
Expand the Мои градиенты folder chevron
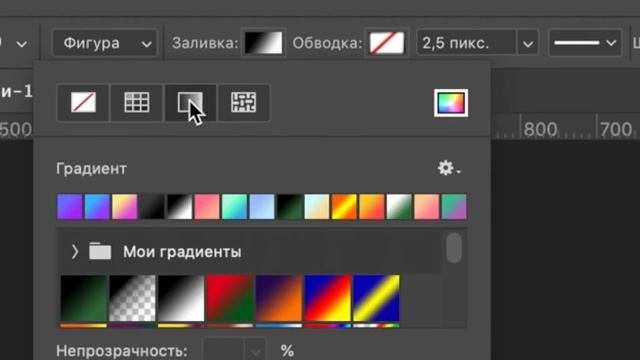coord(75,252)
